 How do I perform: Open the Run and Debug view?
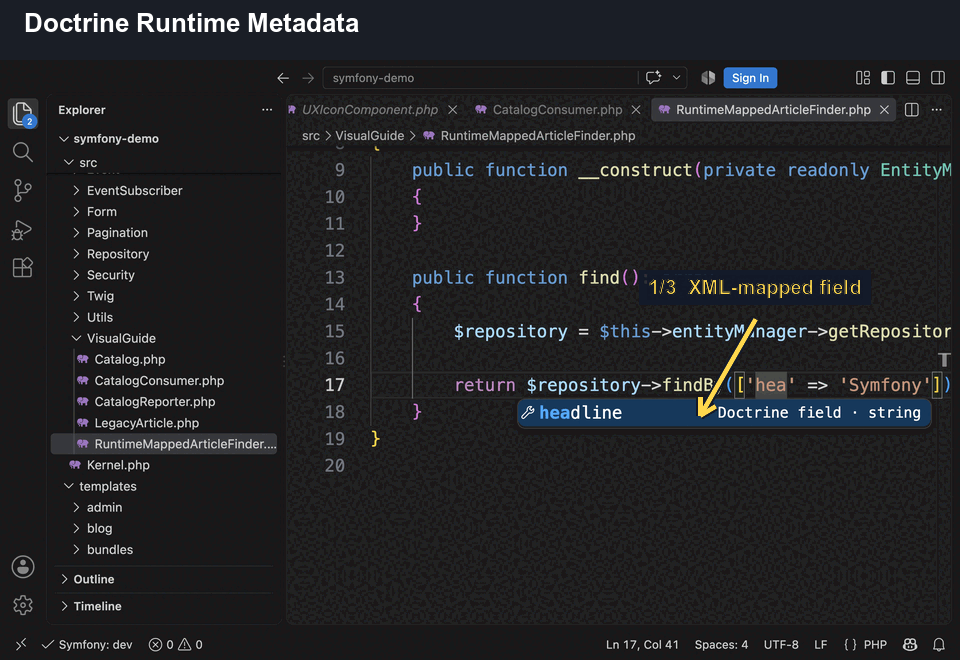(x=23, y=230)
